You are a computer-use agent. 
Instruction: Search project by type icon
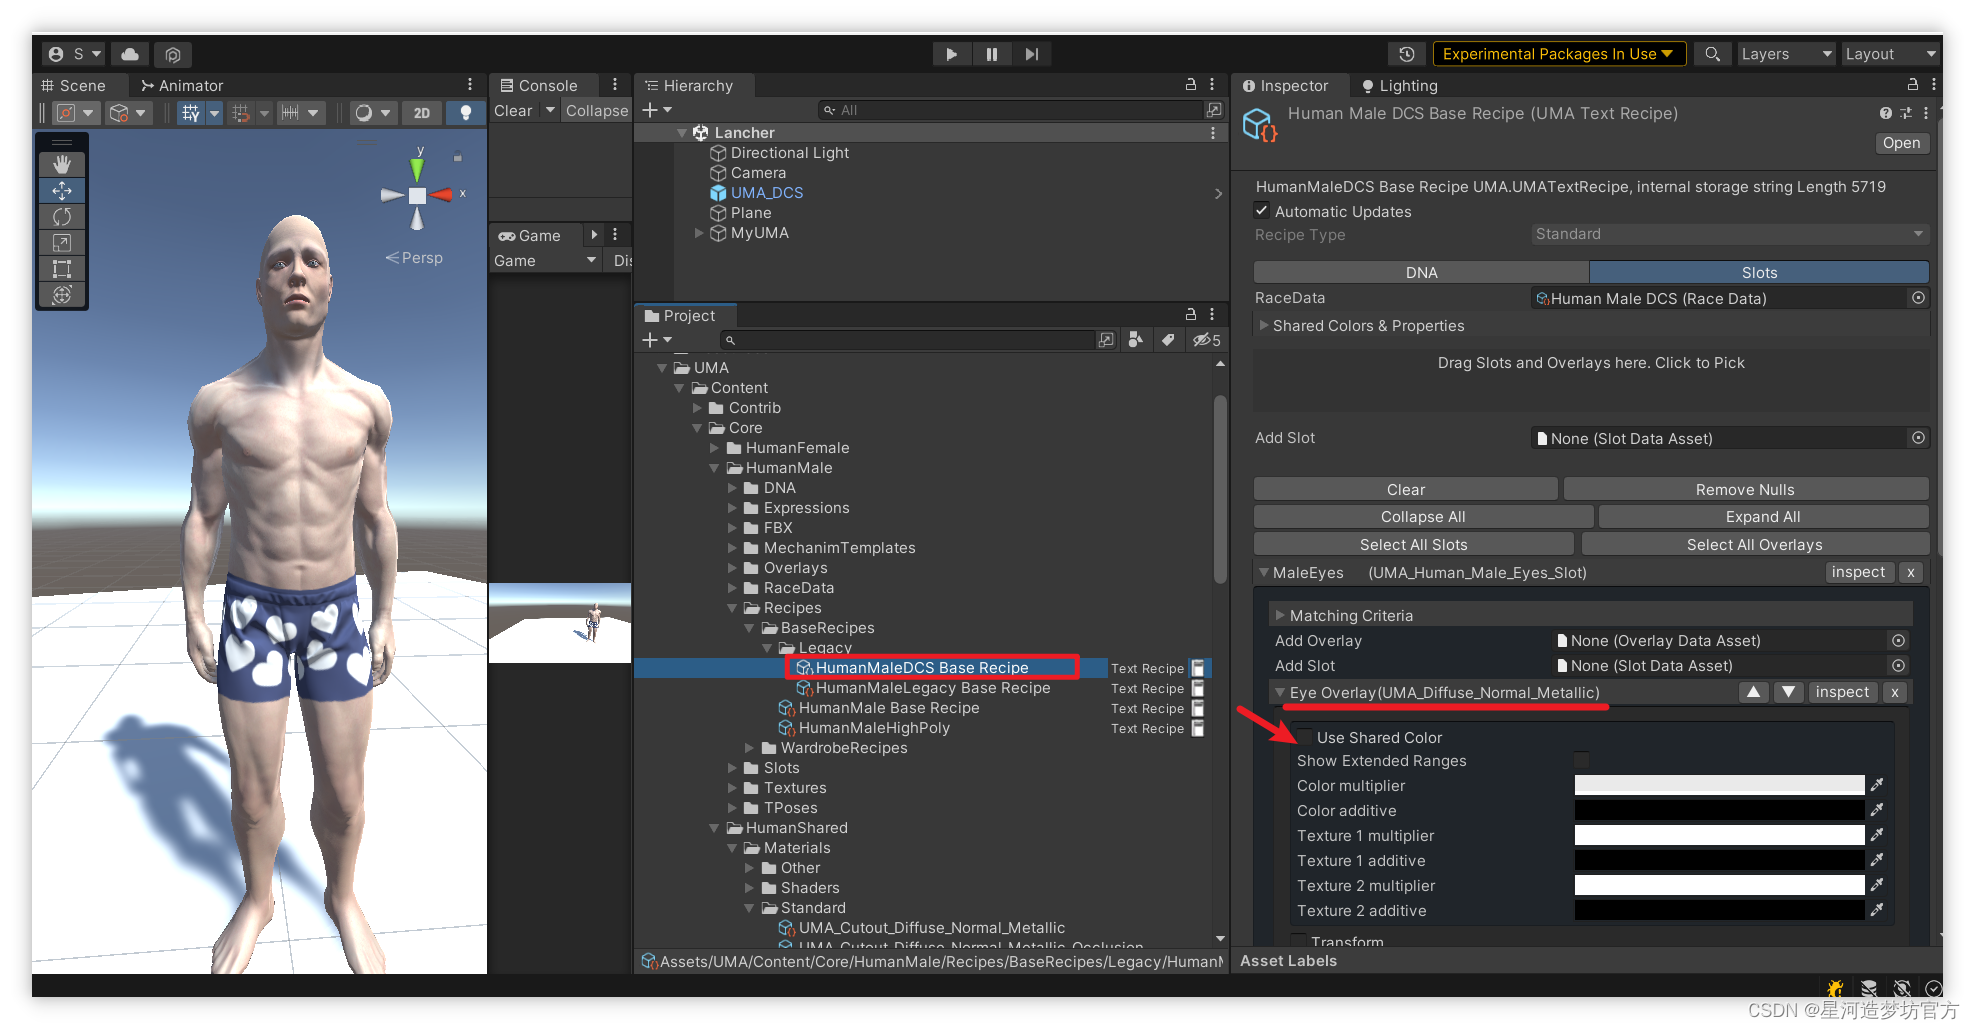pos(1135,340)
